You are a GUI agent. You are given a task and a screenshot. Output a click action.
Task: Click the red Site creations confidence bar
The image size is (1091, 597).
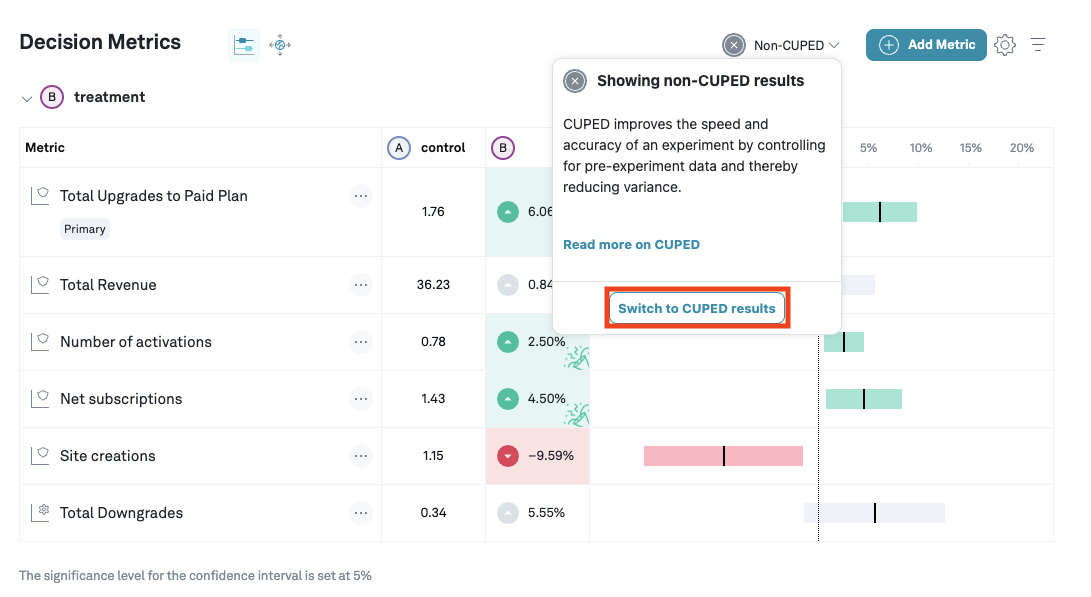[723, 456]
